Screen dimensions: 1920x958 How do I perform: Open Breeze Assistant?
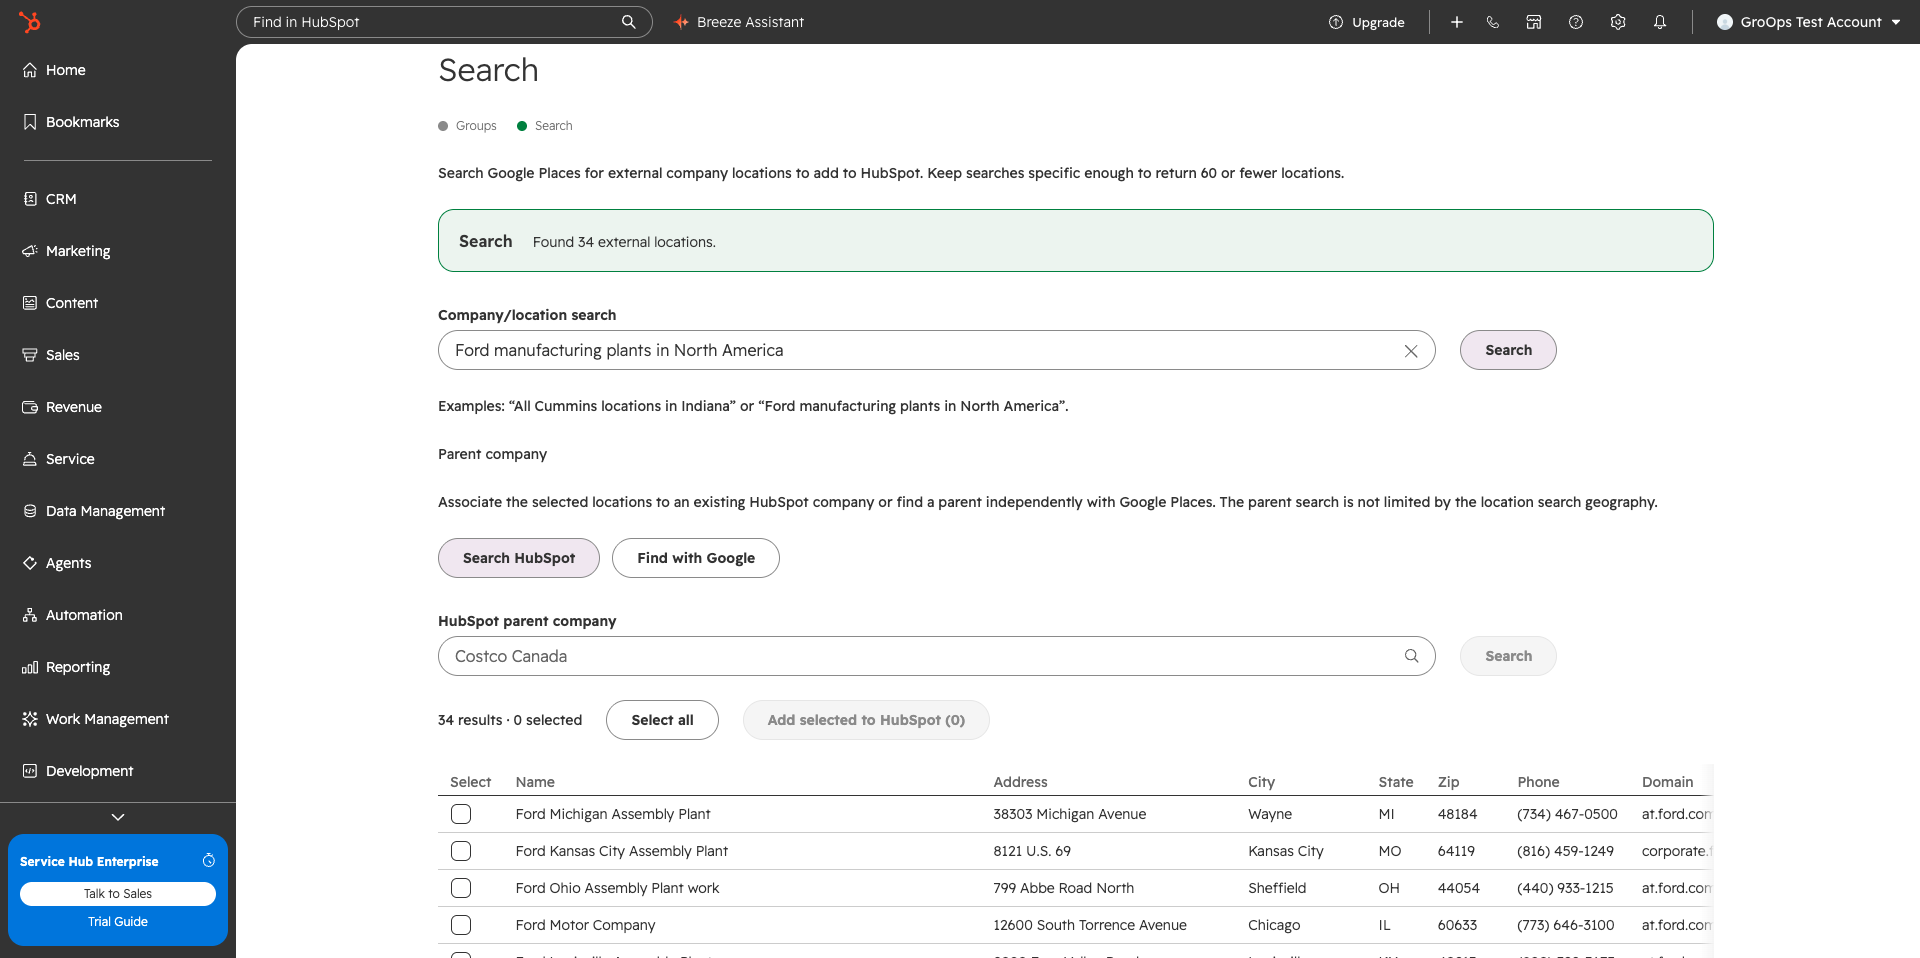(739, 22)
